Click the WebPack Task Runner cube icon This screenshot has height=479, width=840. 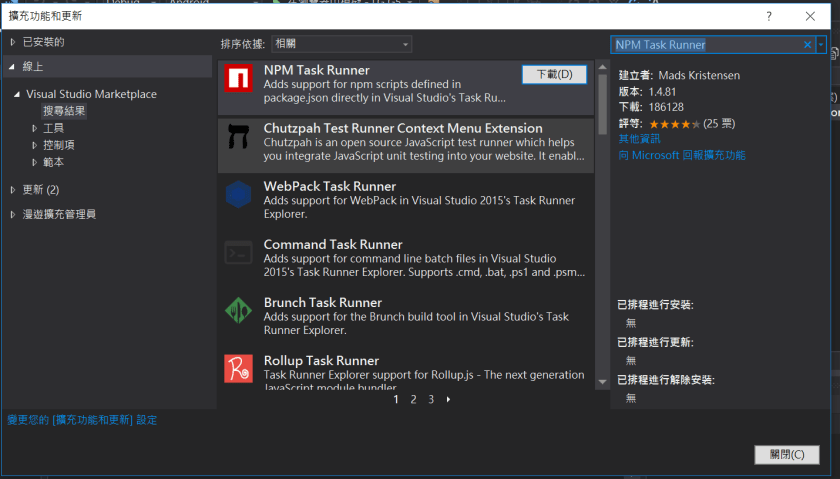tap(238, 195)
